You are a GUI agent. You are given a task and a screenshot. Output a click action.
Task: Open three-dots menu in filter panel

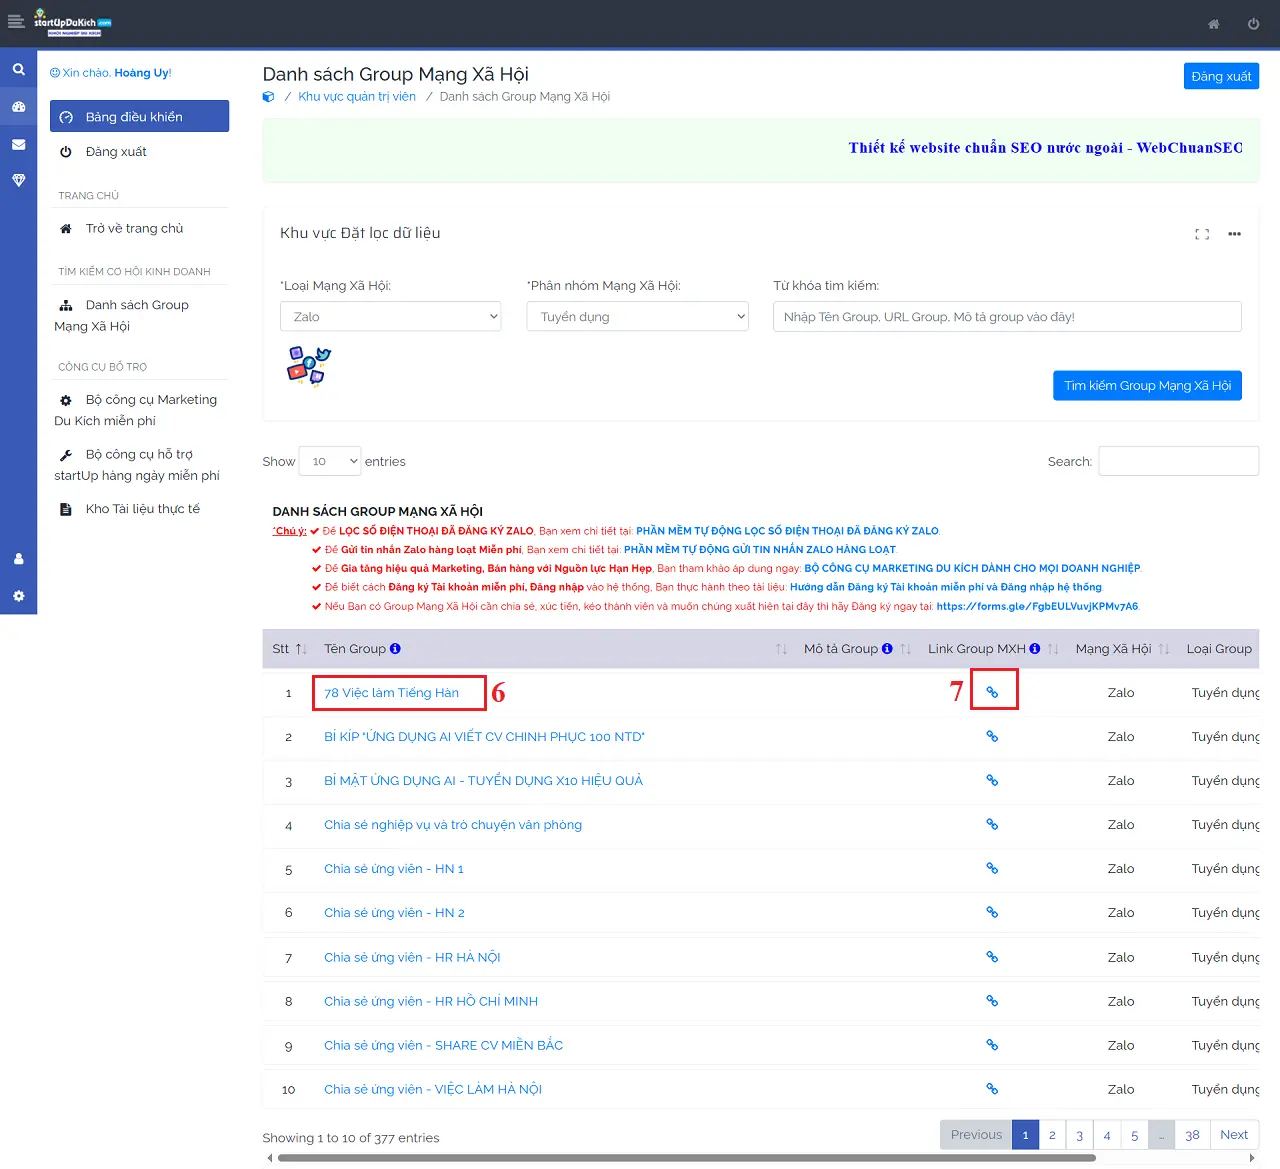[1234, 234]
